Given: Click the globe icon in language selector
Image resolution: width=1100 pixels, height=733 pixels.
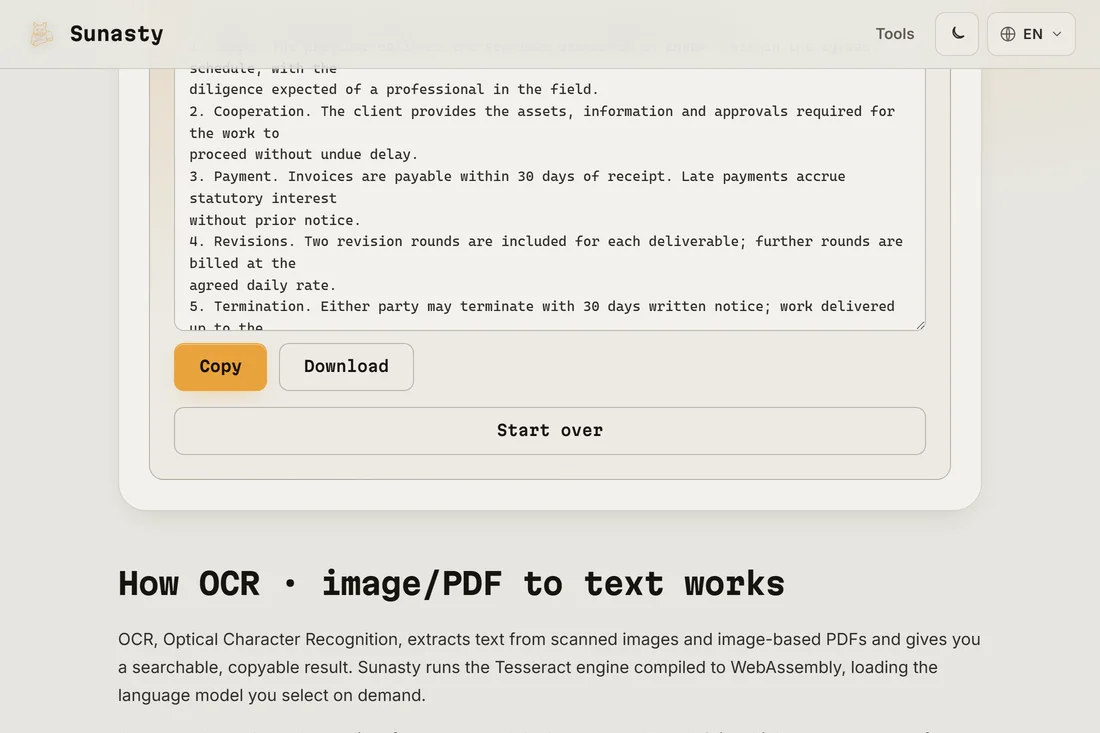Looking at the screenshot, I should (1008, 34).
